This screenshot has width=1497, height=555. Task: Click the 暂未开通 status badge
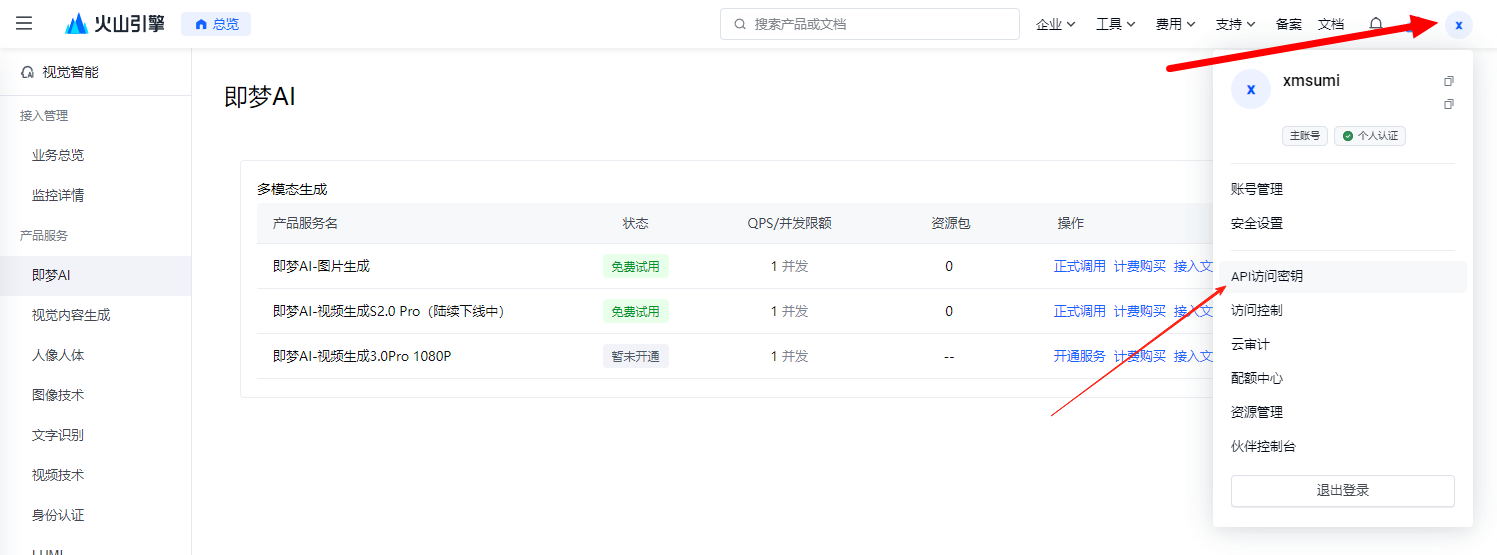tap(636, 356)
